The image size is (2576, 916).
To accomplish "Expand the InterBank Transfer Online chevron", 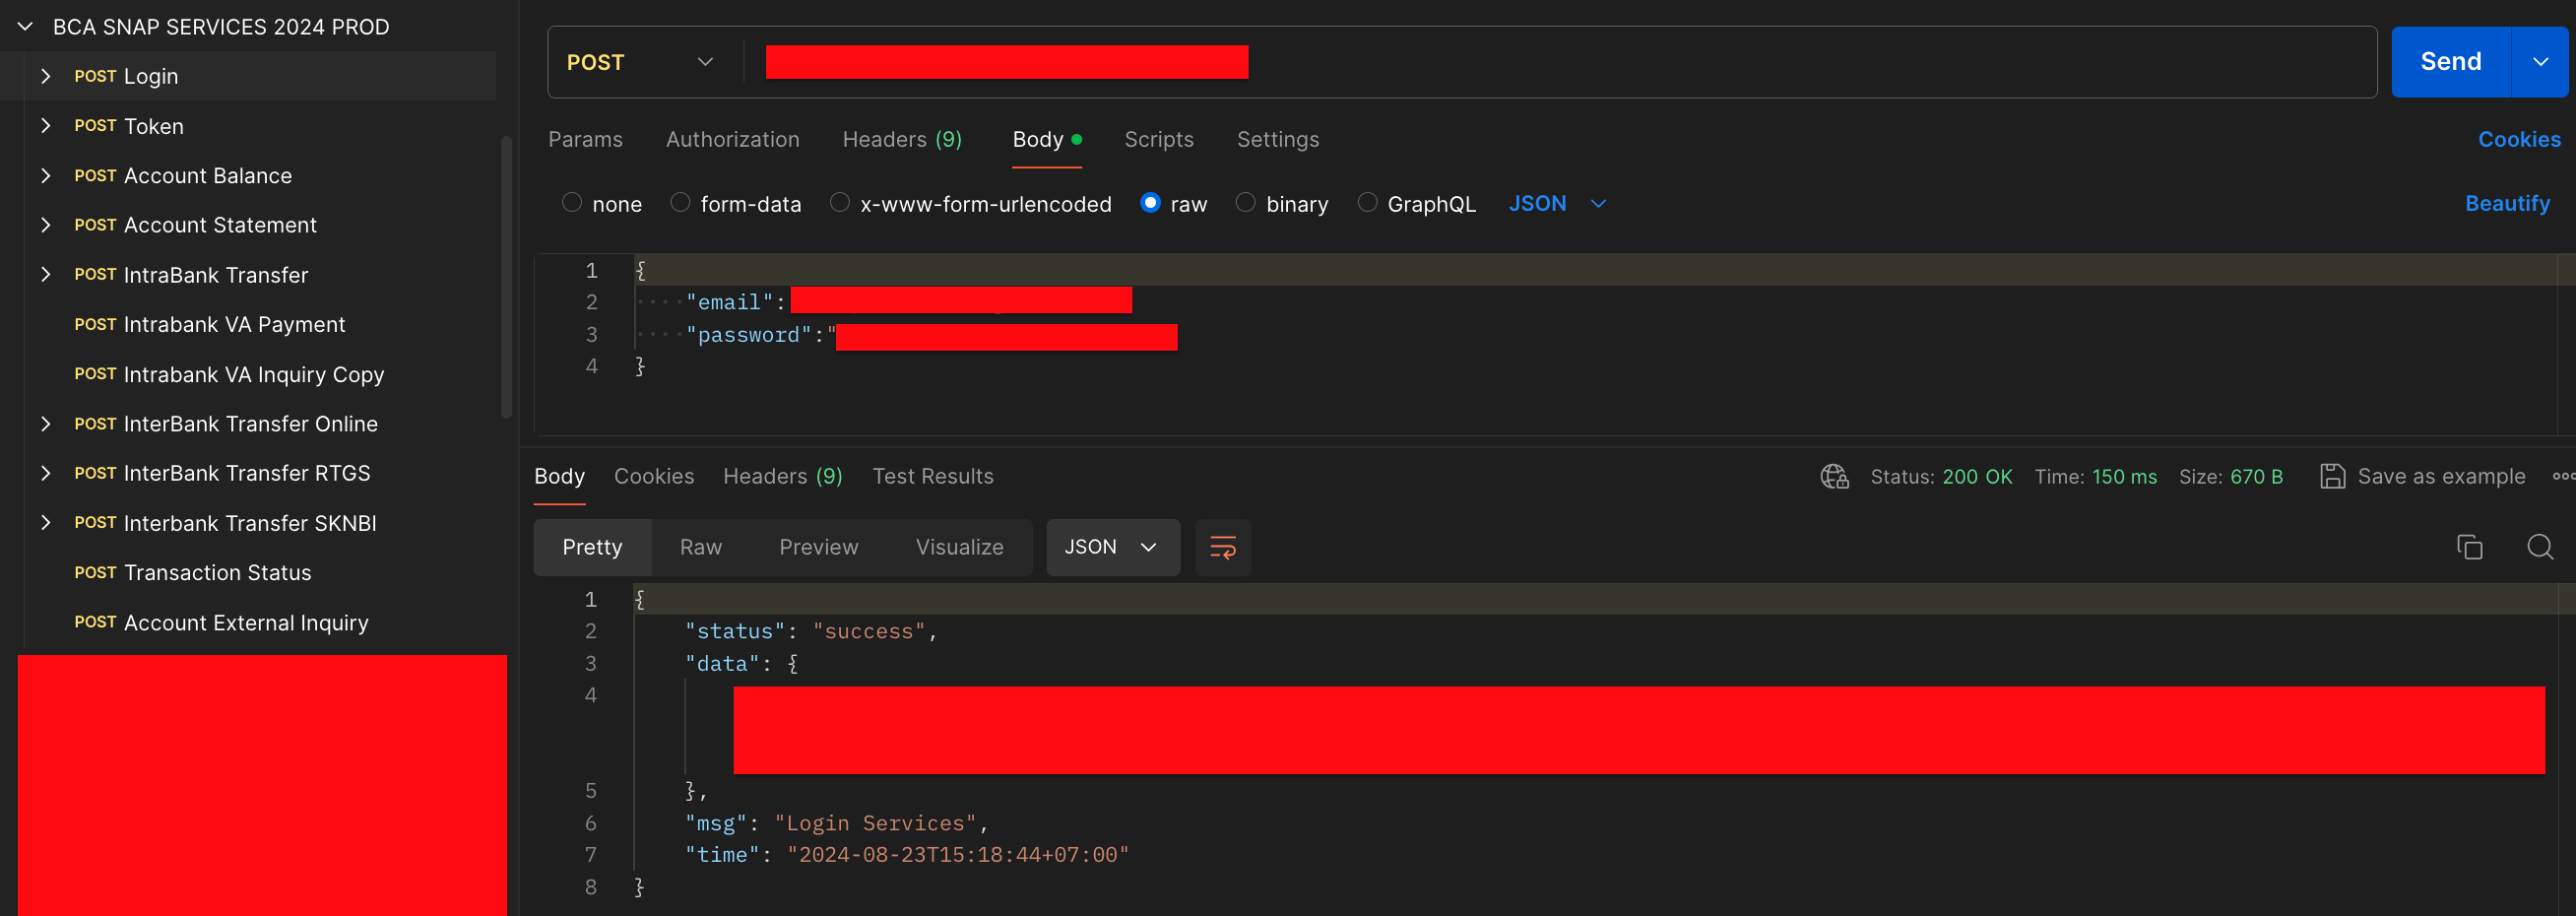I will tap(45, 424).
